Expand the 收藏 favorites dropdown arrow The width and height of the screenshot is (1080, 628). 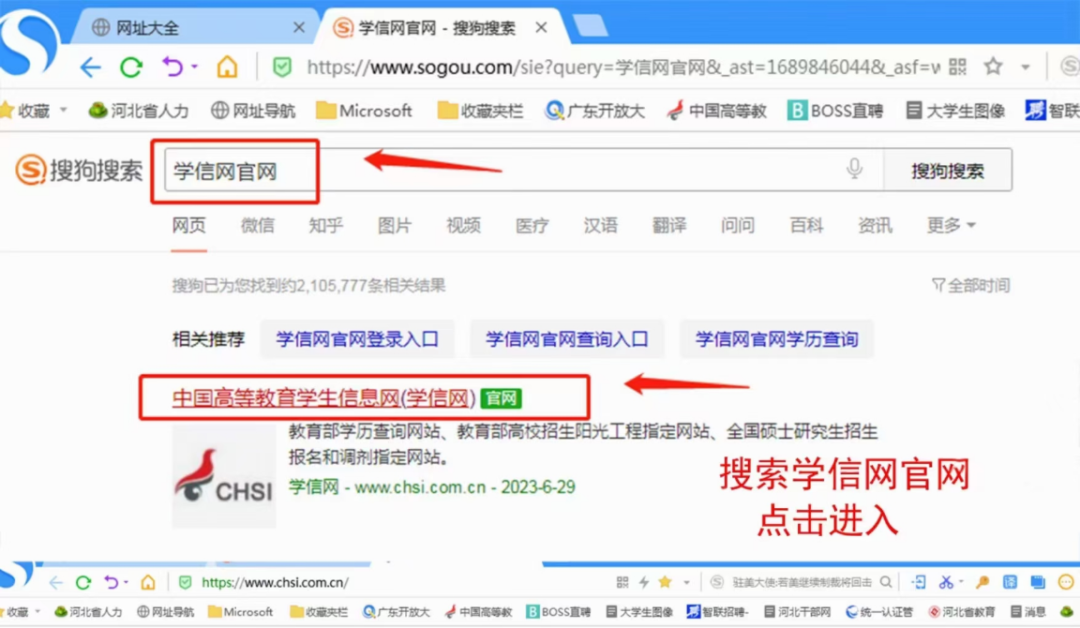pos(64,110)
